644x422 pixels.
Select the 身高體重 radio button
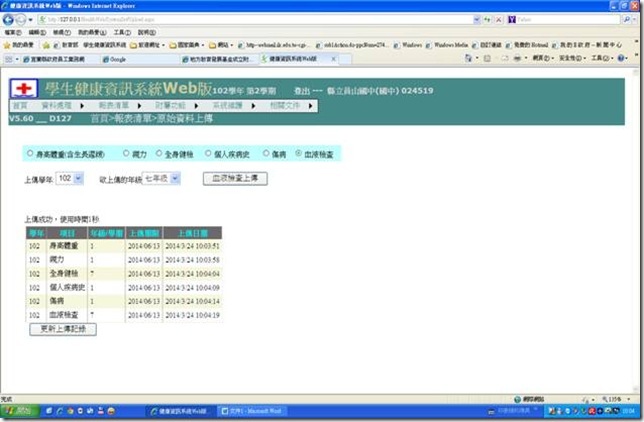click(x=29, y=154)
